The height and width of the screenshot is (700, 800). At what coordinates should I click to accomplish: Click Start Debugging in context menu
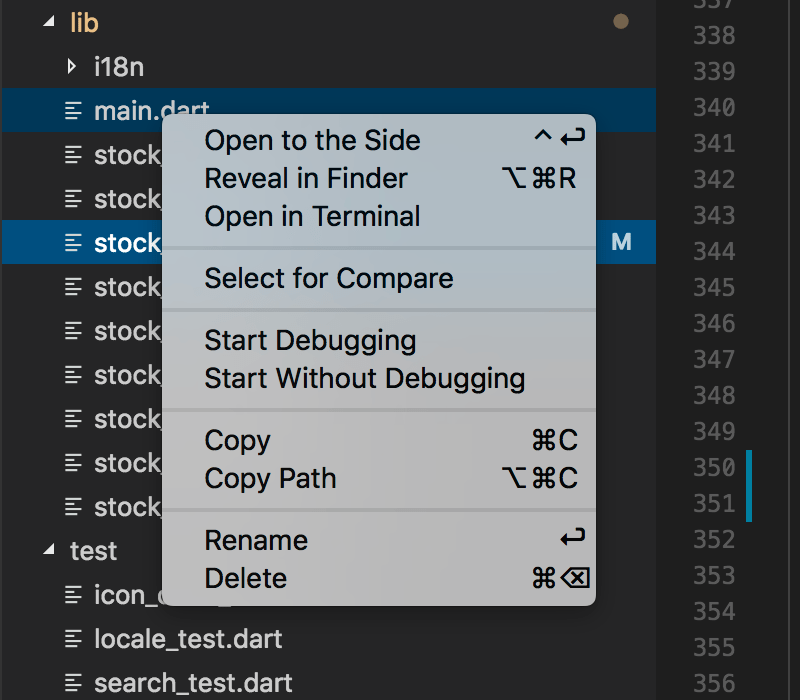tap(310, 341)
